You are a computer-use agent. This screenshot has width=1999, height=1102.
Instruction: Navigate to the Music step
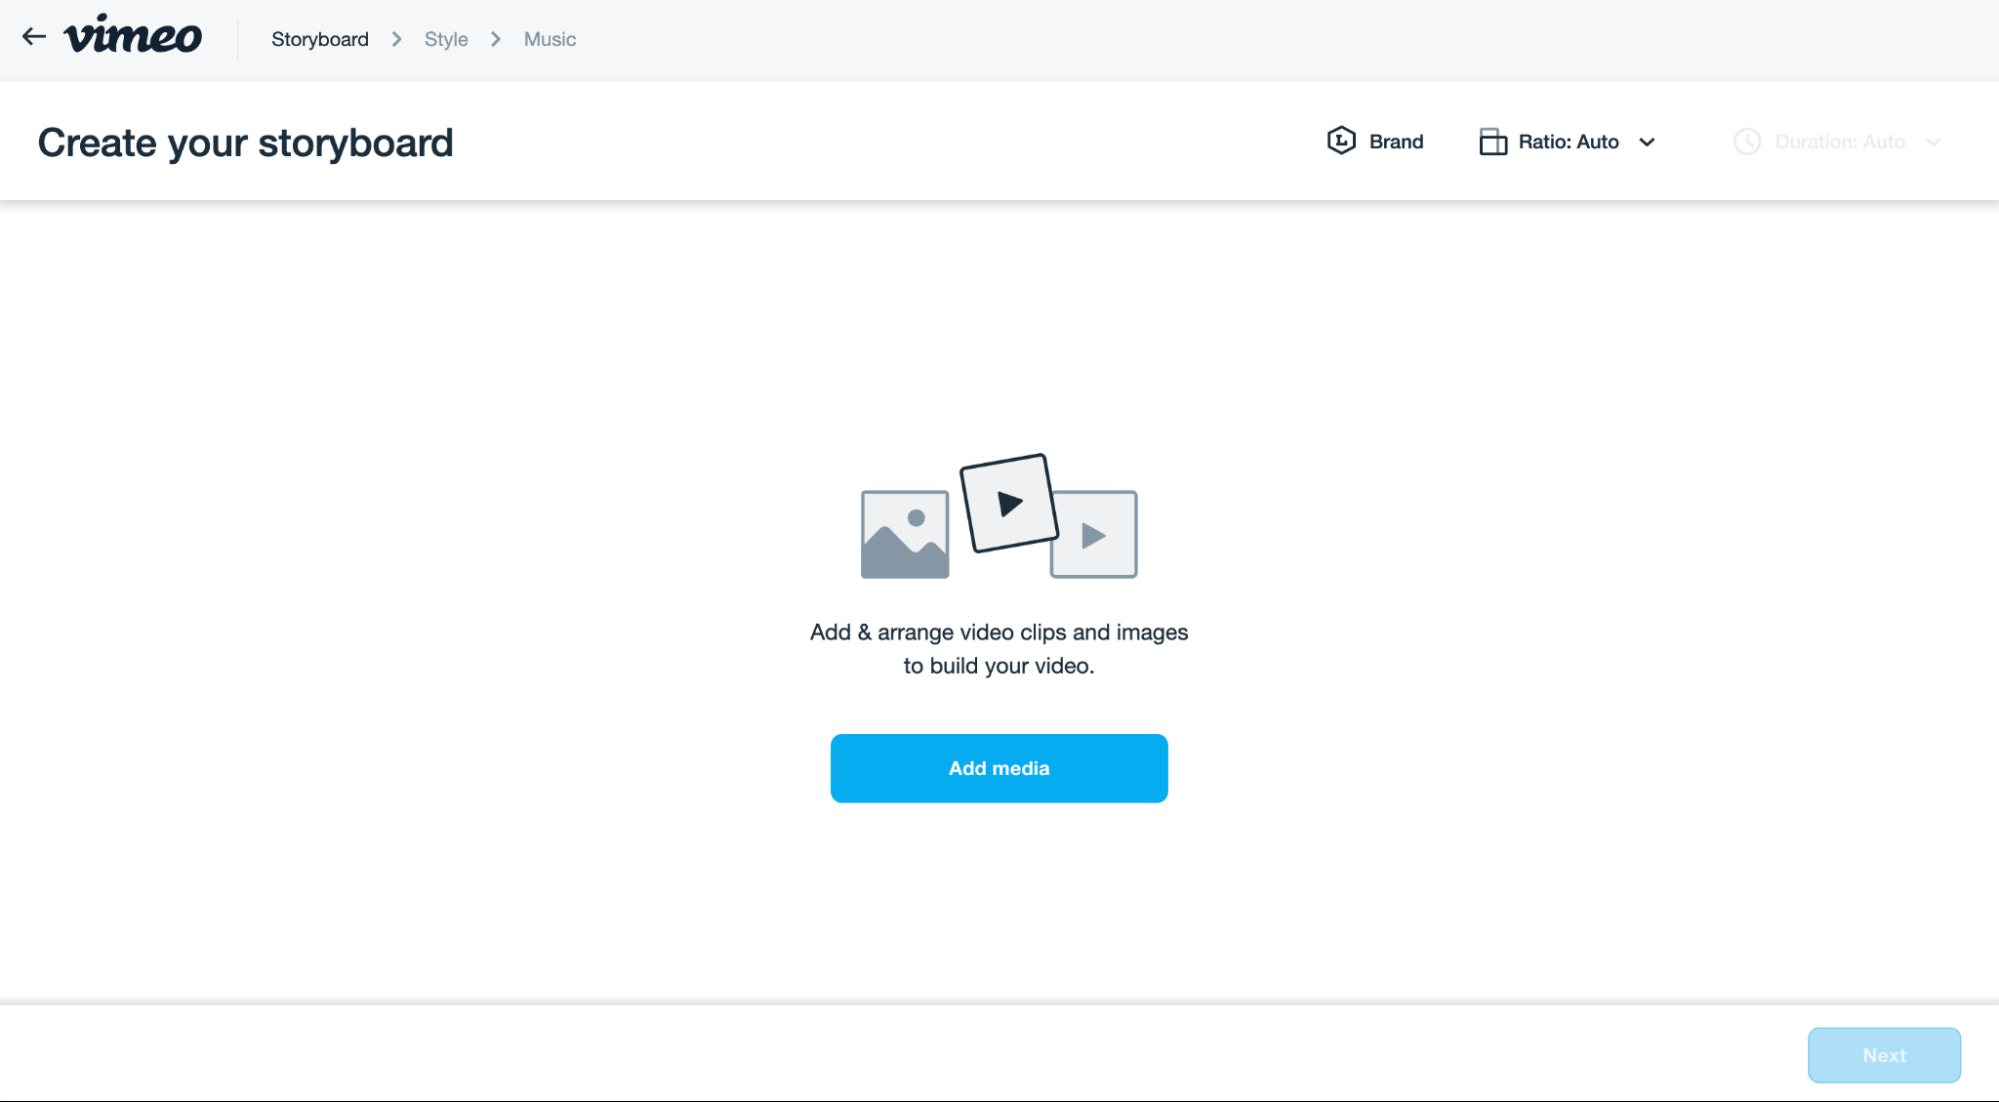pyautogui.click(x=549, y=39)
